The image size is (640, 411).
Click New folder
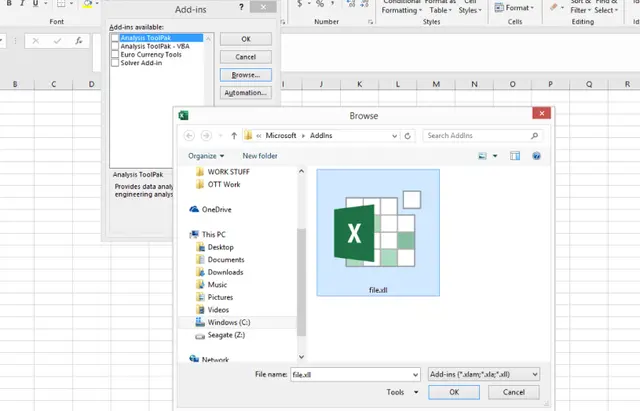[260, 156]
